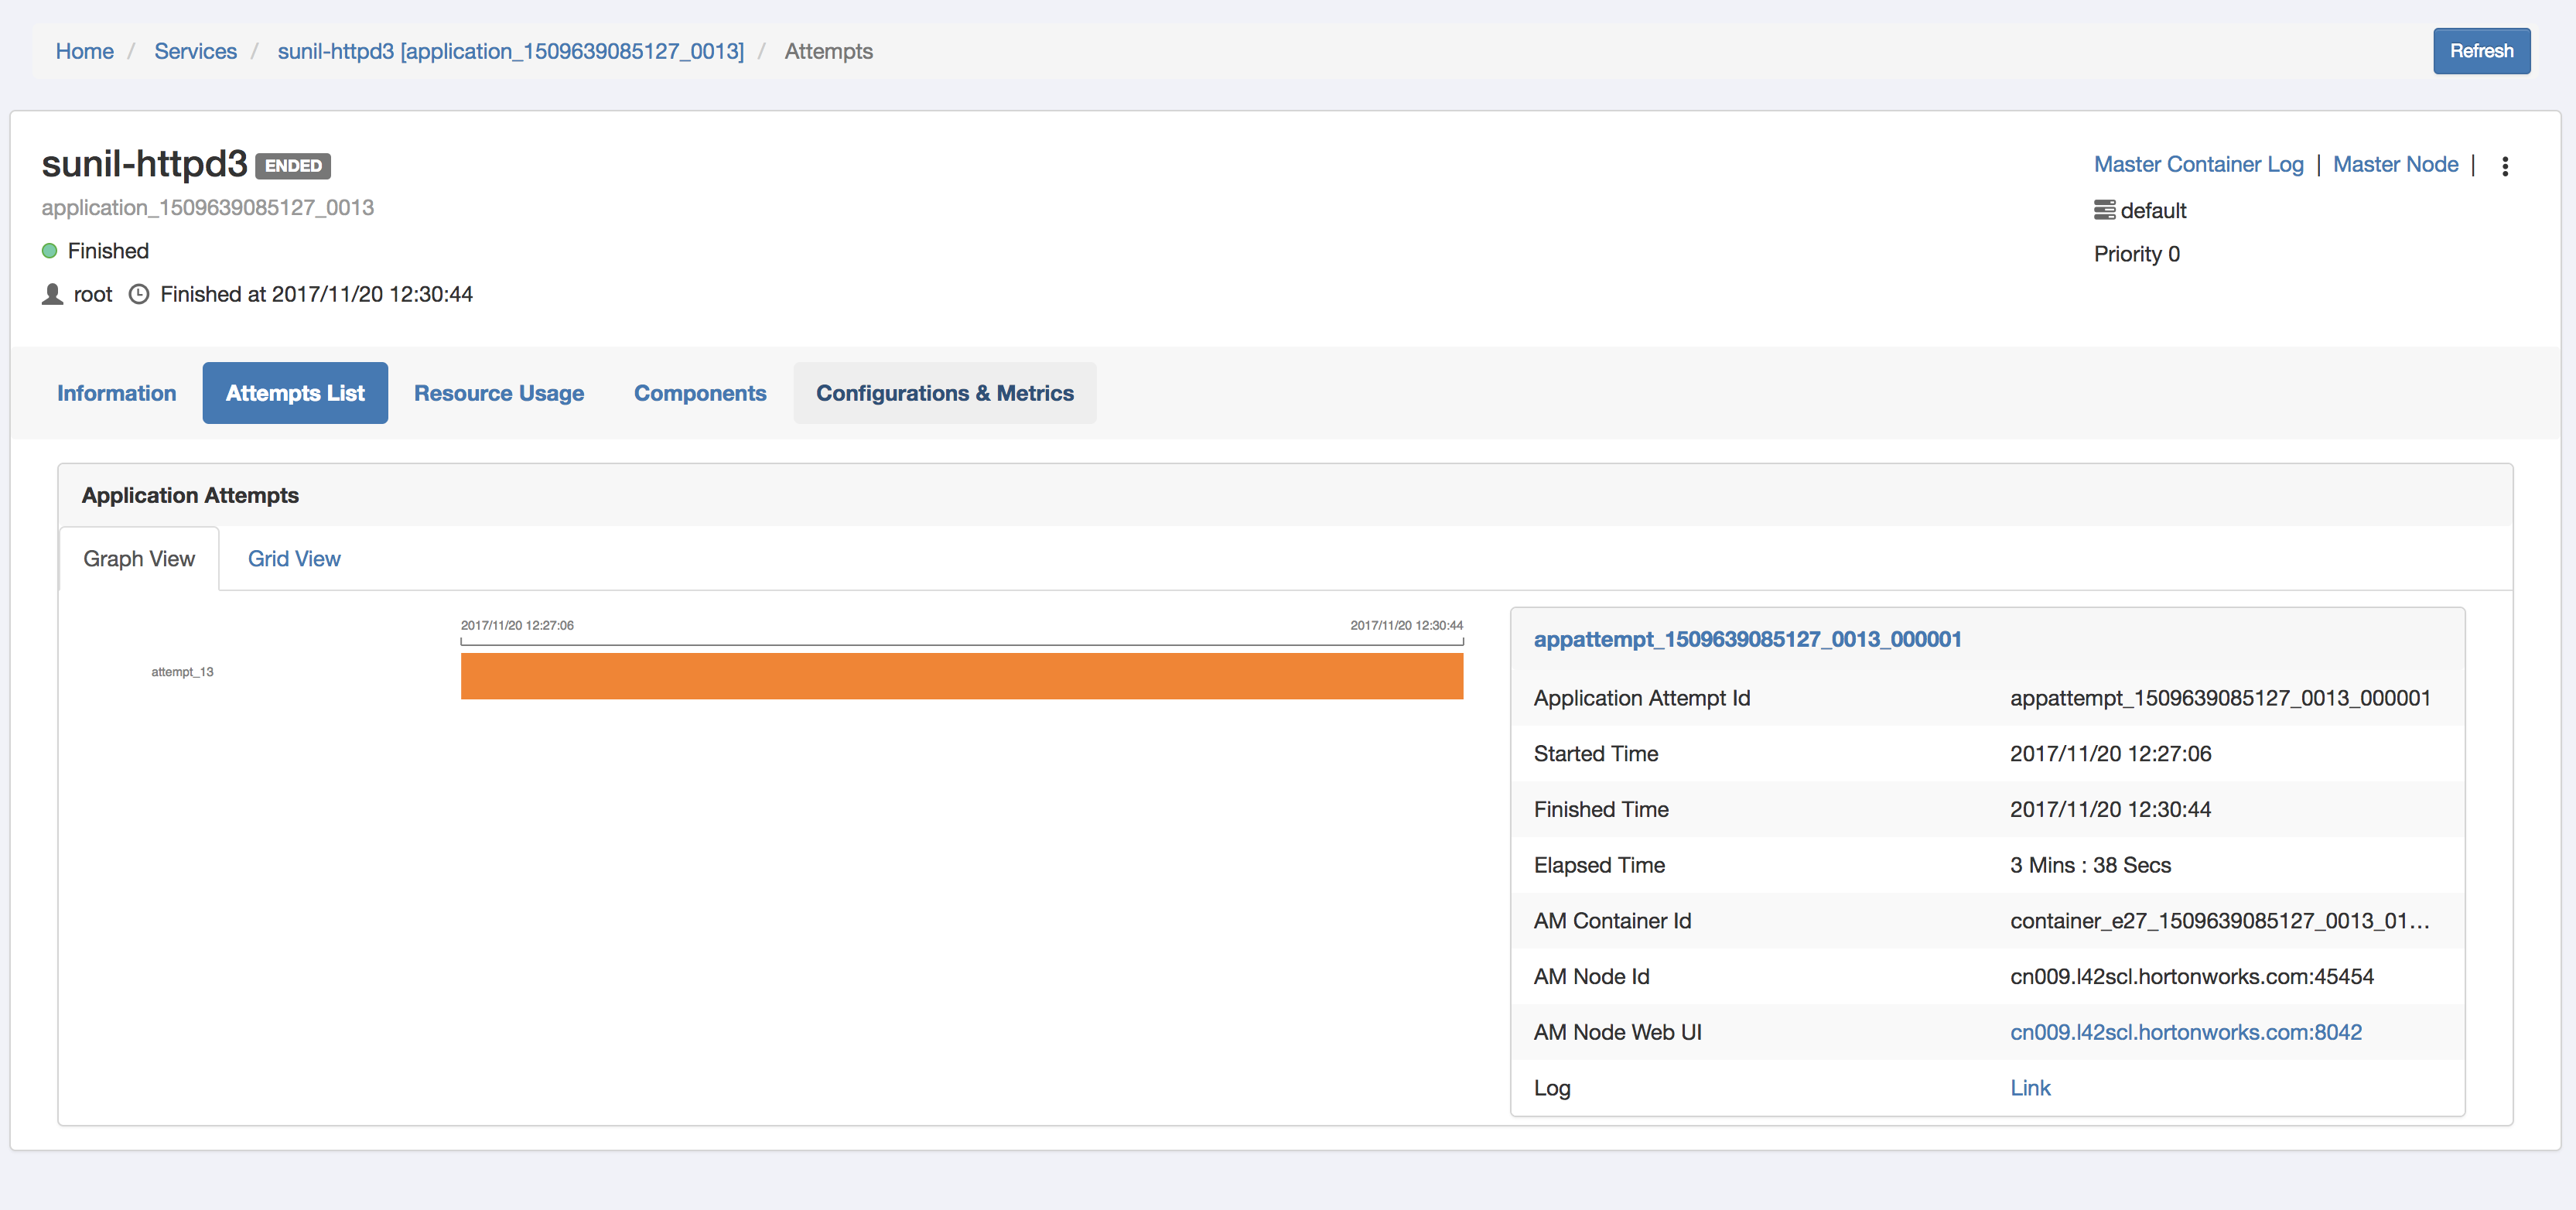Open the Resource Usage tab
This screenshot has height=1210, width=2576.
(499, 393)
